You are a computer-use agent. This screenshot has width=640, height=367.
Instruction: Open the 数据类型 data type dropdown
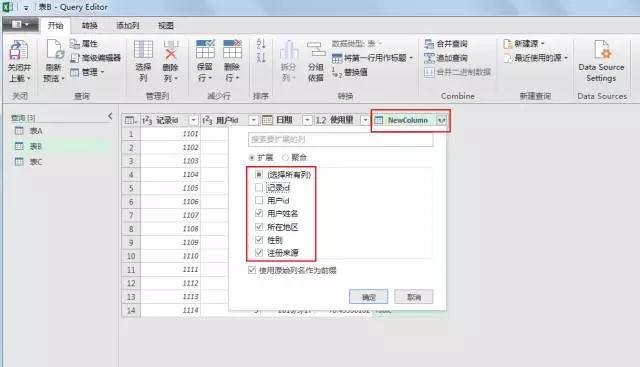point(357,43)
